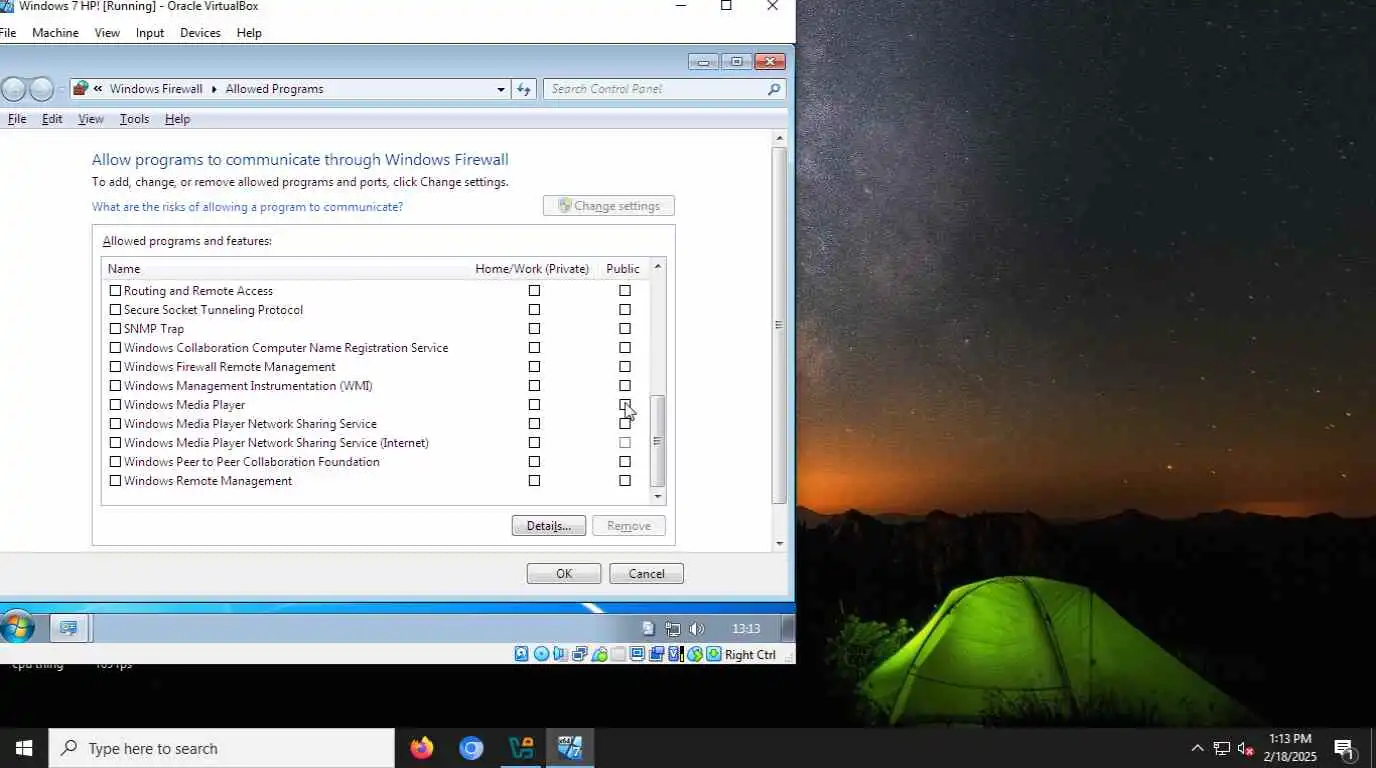
Task: Tick Windows Collaboration Computer Name Registration name checkbox
Action: (x=115, y=348)
